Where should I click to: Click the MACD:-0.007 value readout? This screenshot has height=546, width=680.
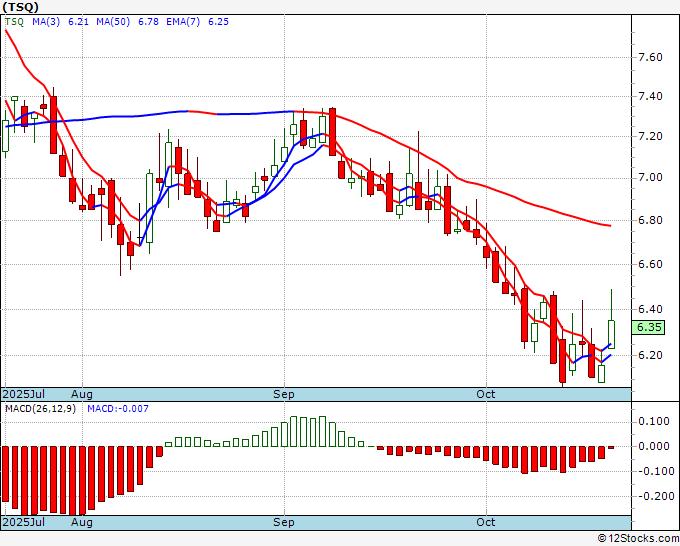pyautogui.click(x=118, y=409)
